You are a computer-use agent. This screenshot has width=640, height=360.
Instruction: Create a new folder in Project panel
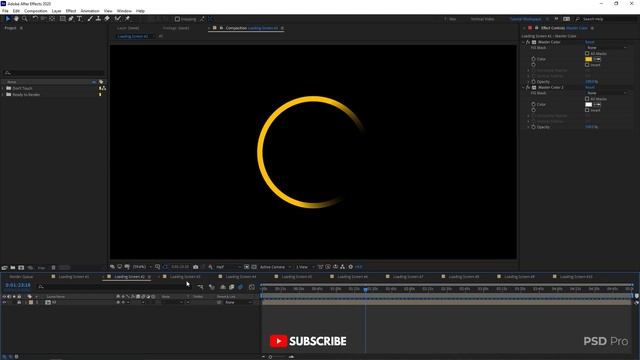pos(13,268)
